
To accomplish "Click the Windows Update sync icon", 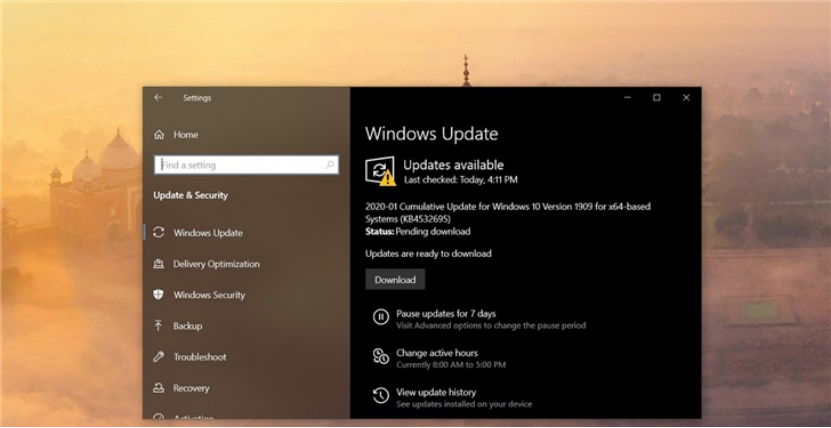I will click(159, 233).
